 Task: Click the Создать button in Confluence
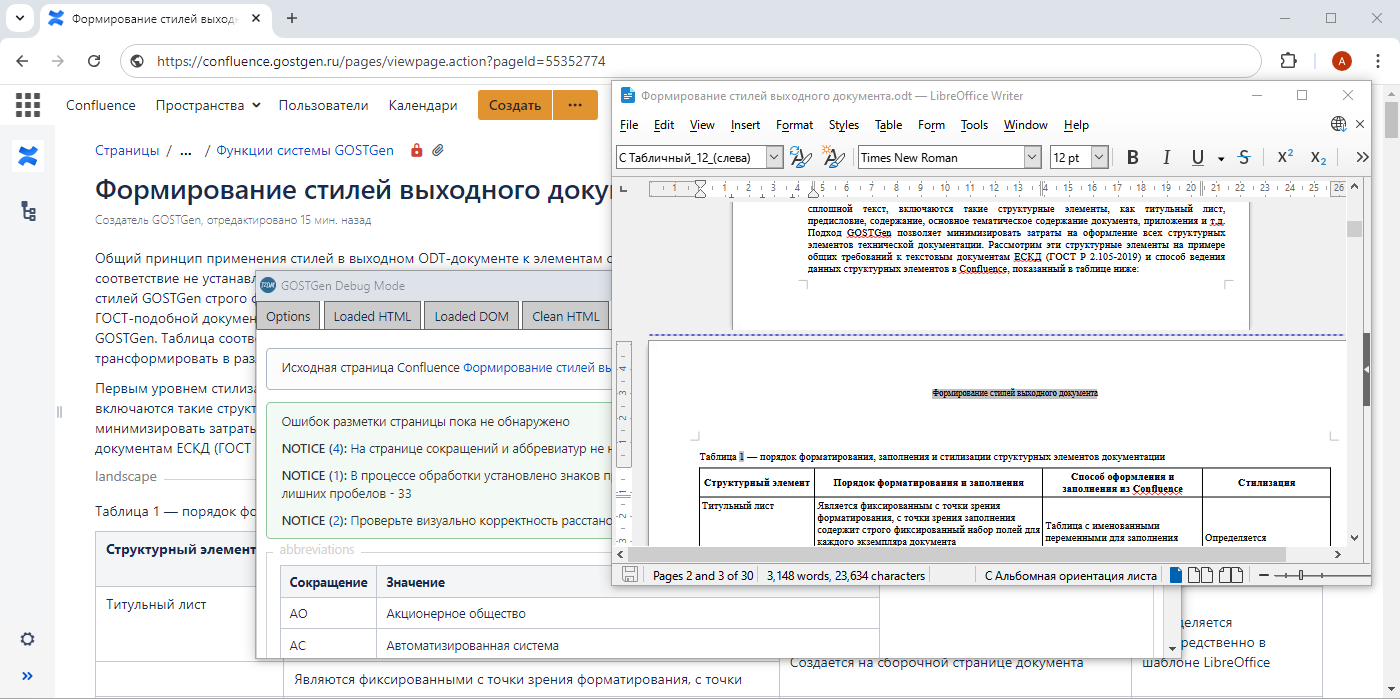point(515,105)
